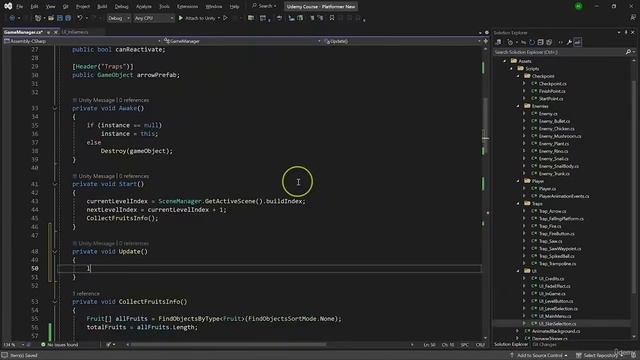This screenshot has height=360, width=640.
Task: Open the Update() member navigation dropdown
Action: 402,41
